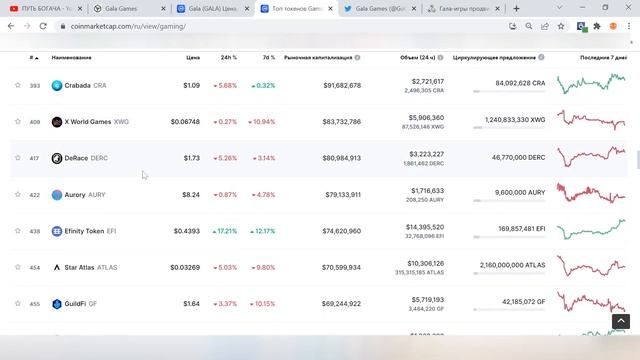
Task: Sort by Цена column header
Action: (x=193, y=58)
